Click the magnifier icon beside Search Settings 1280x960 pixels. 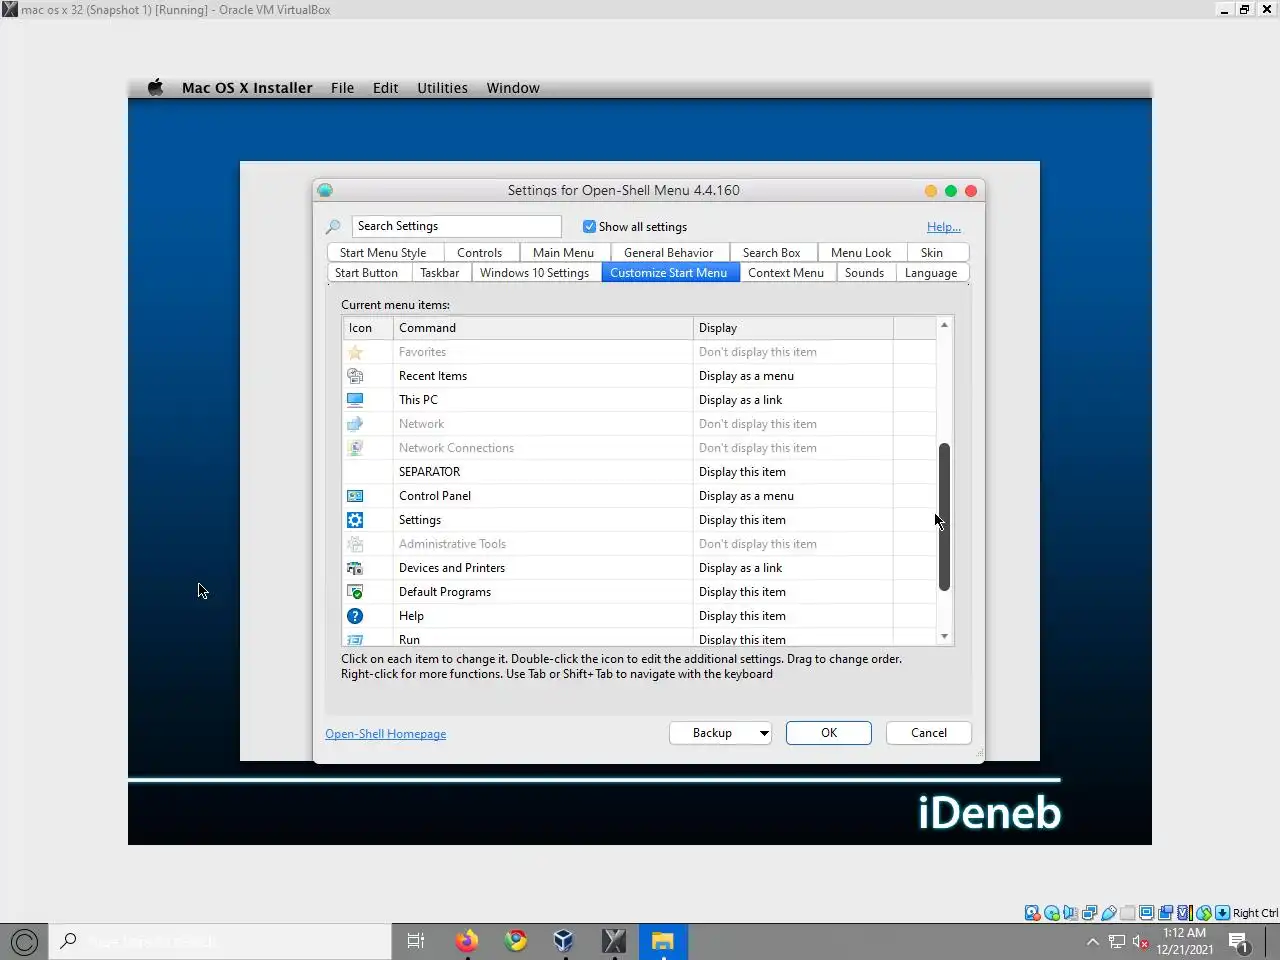click(x=333, y=227)
